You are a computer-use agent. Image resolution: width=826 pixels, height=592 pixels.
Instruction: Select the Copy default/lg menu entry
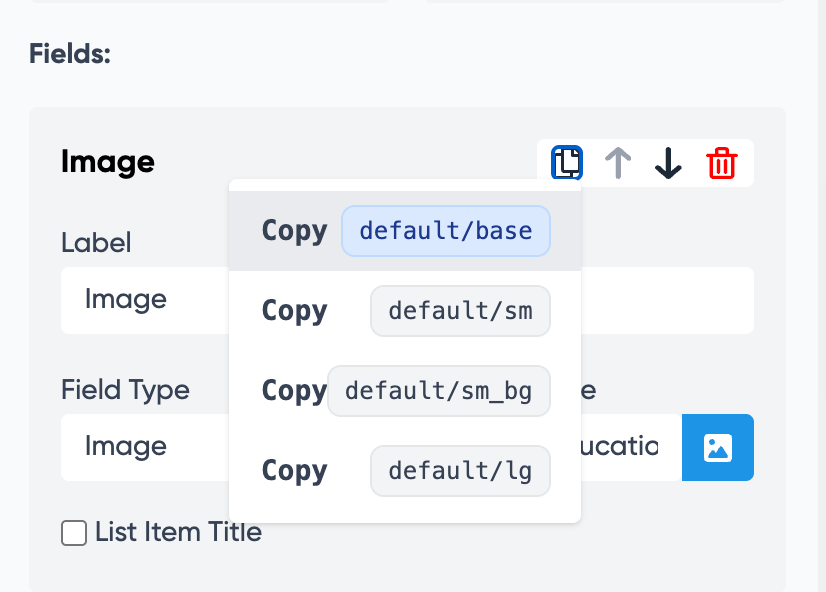(x=294, y=471)
